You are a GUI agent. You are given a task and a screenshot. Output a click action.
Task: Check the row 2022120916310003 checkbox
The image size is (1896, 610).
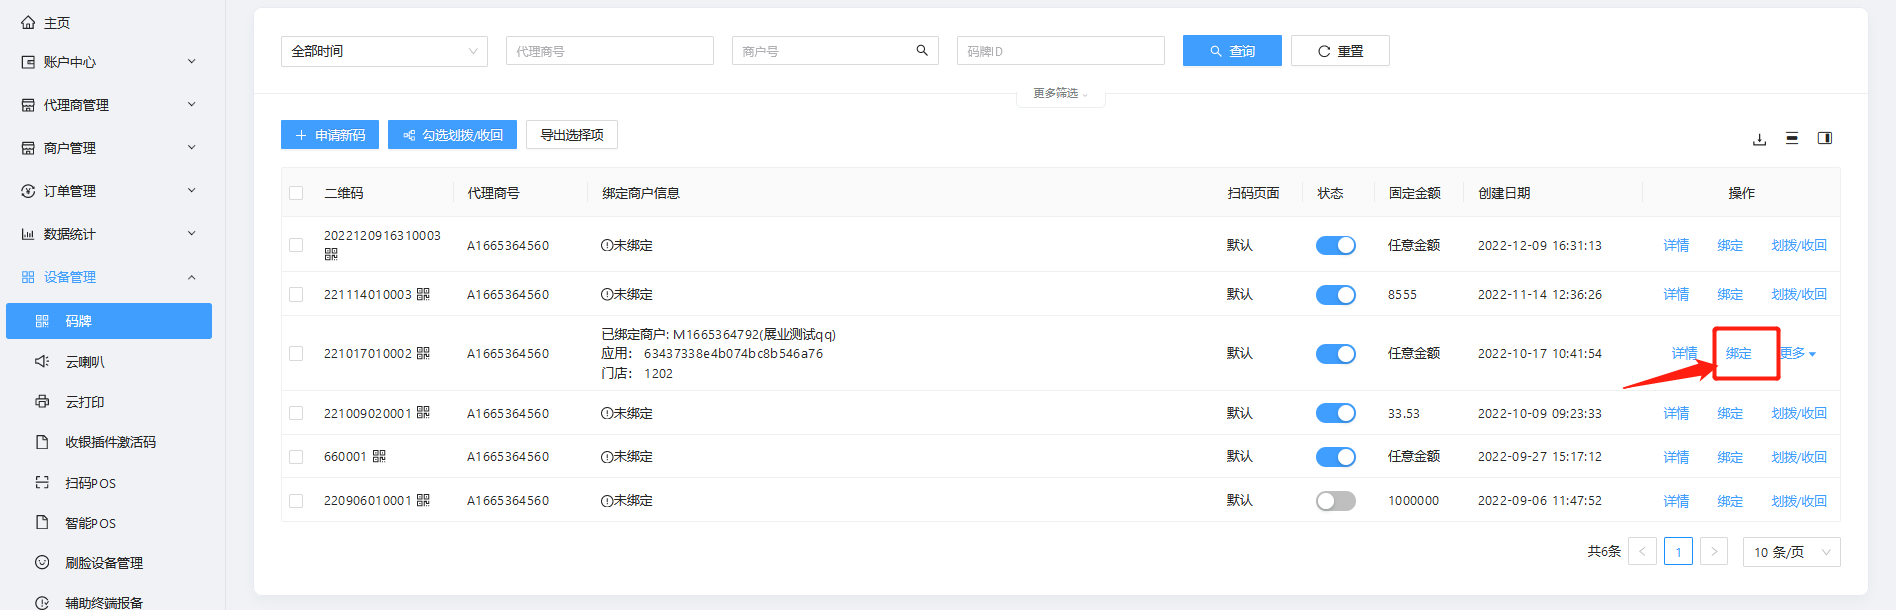point(296,245)
